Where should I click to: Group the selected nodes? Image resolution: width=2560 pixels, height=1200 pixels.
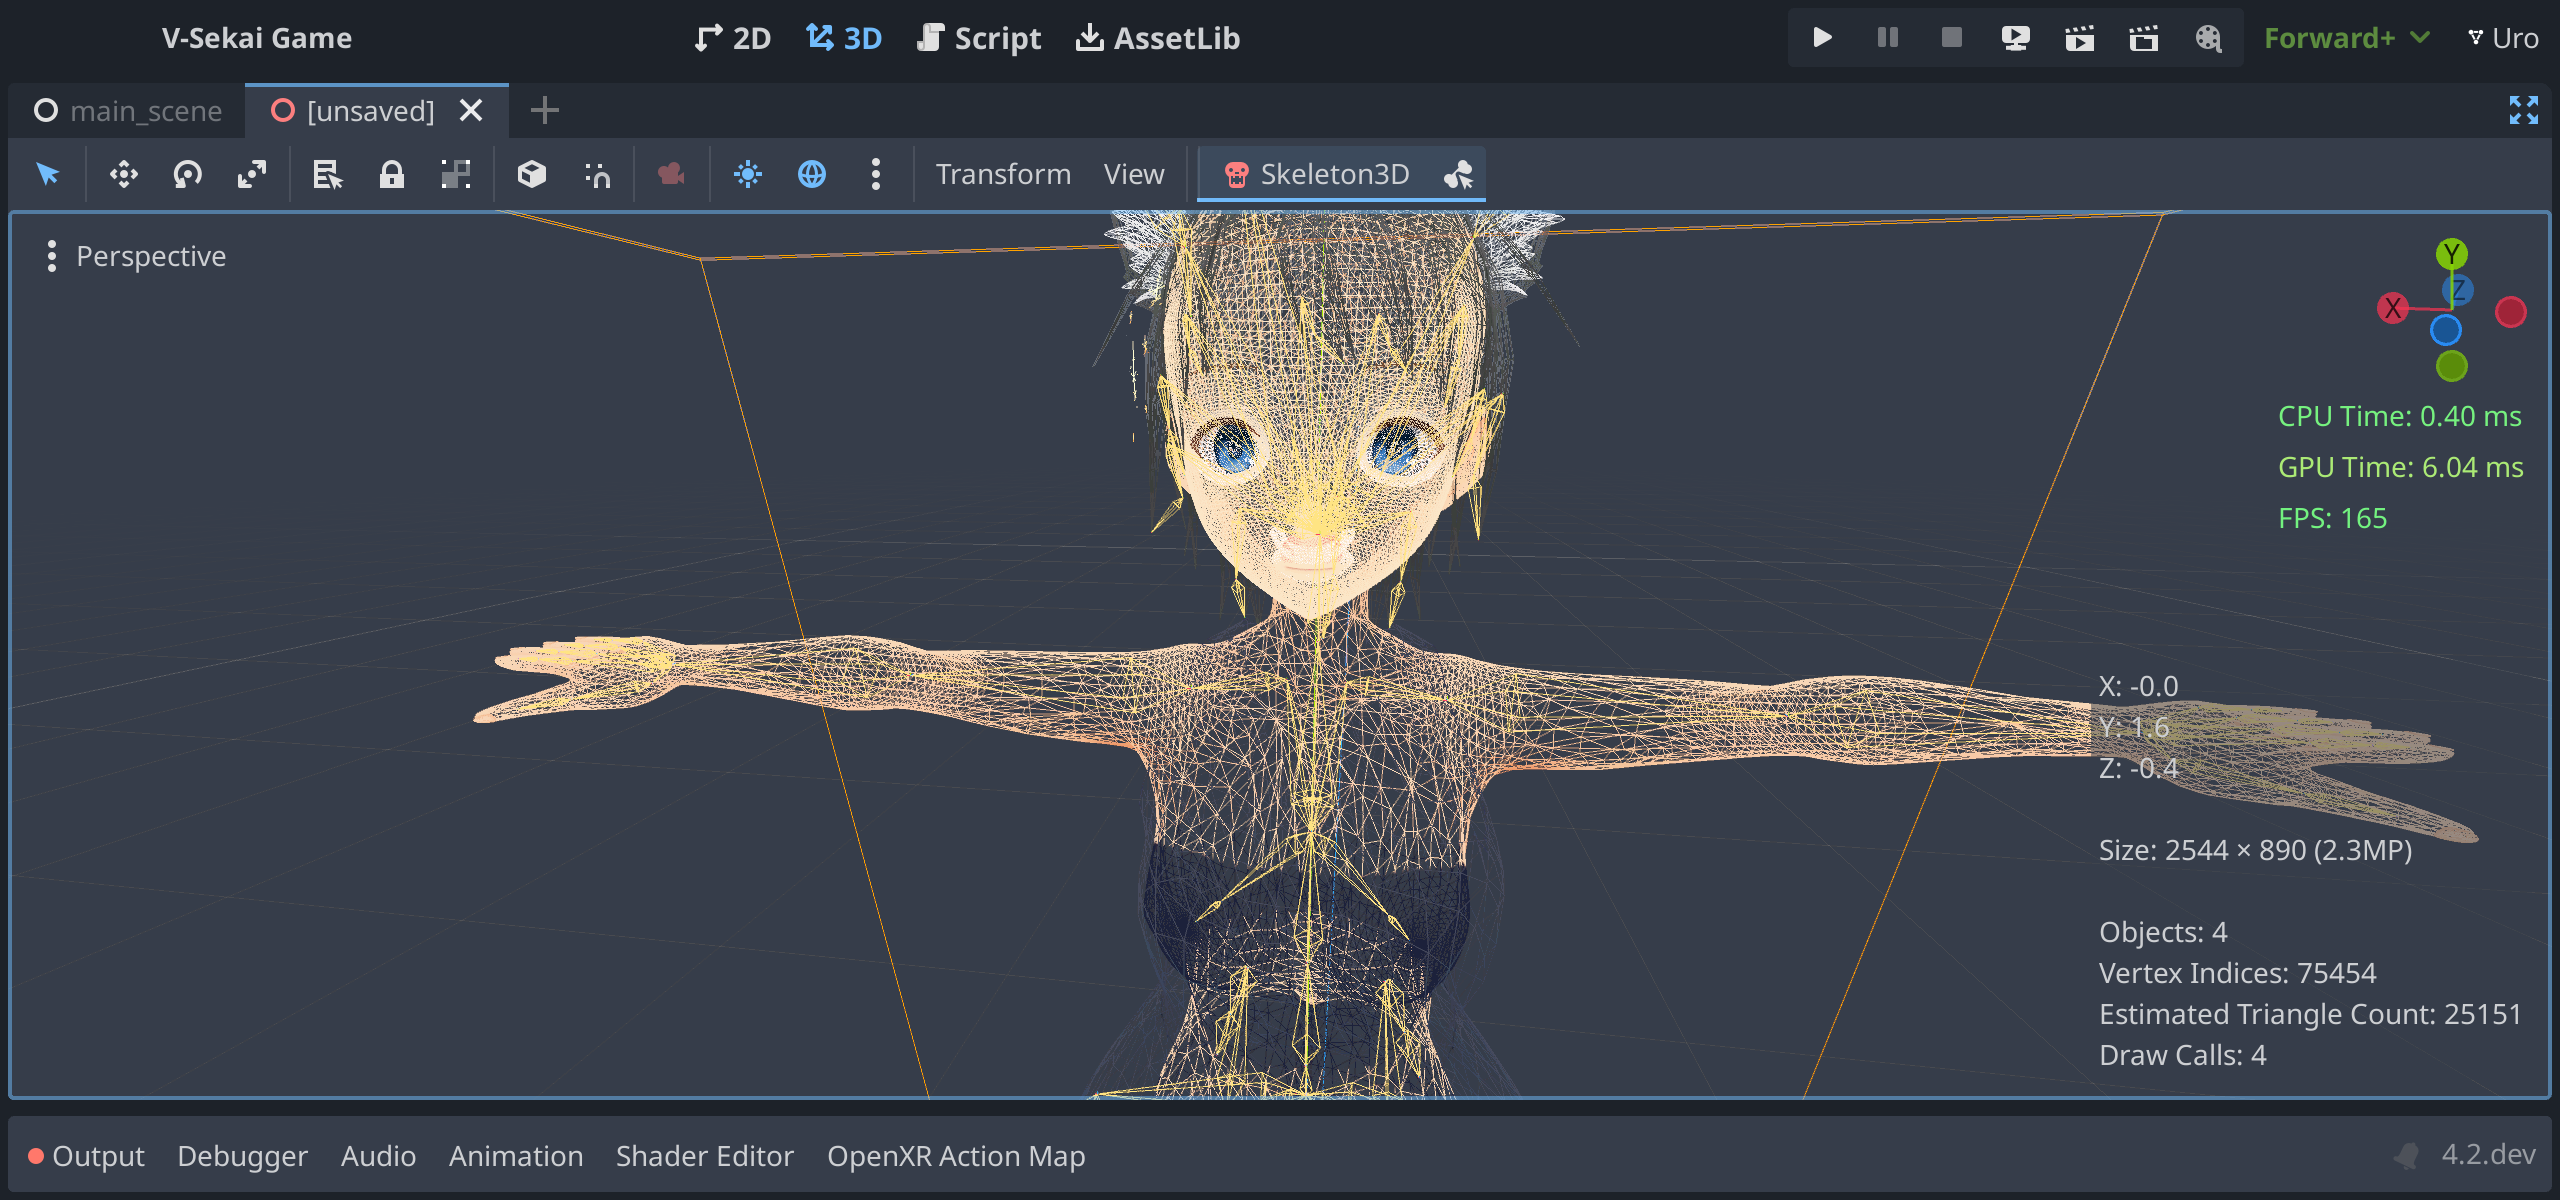(456, 173)
